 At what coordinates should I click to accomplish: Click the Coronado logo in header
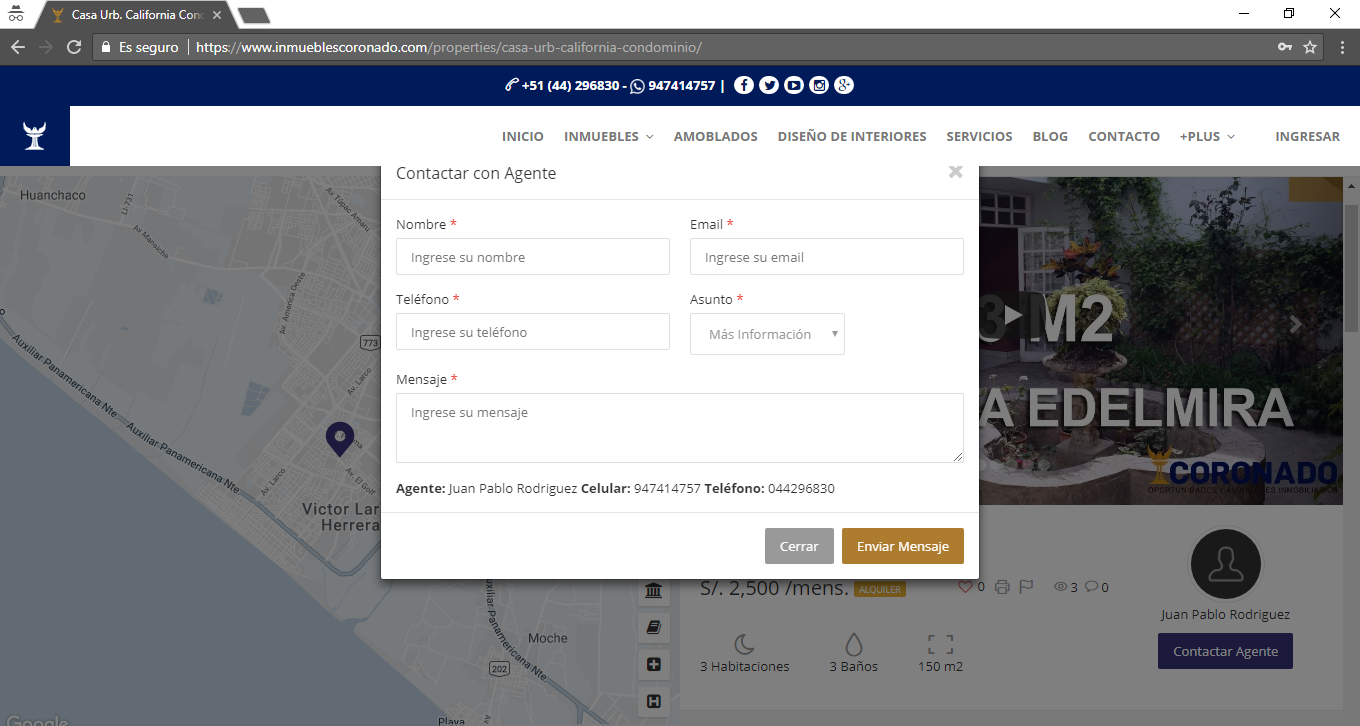35,136
